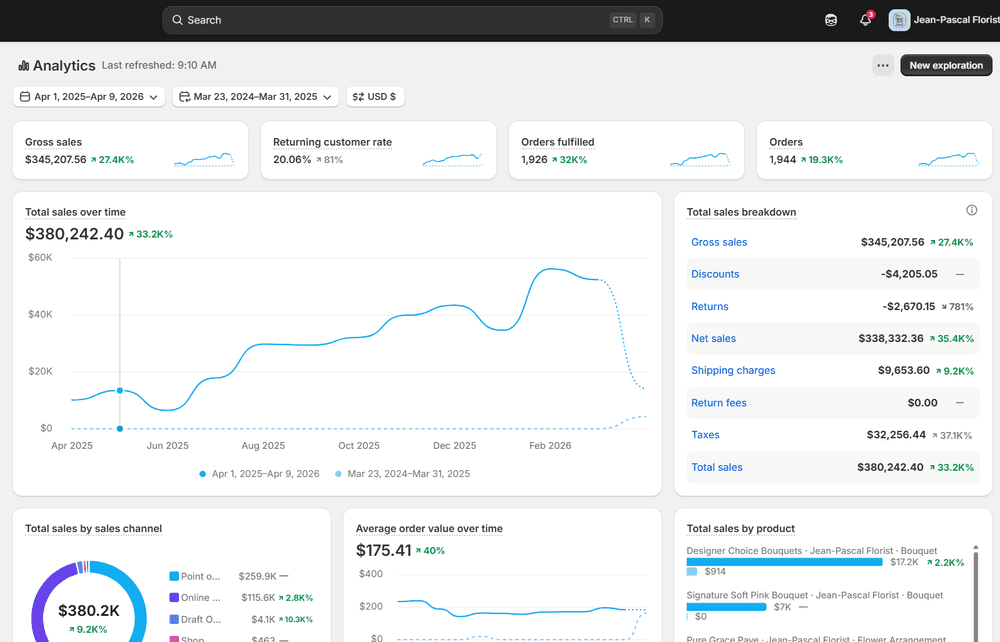Image resolution: width=1000 pixels, height=642 pixels.
Task: Click the info icon on Total sales breakdown
Action: [x=971, y=210]
